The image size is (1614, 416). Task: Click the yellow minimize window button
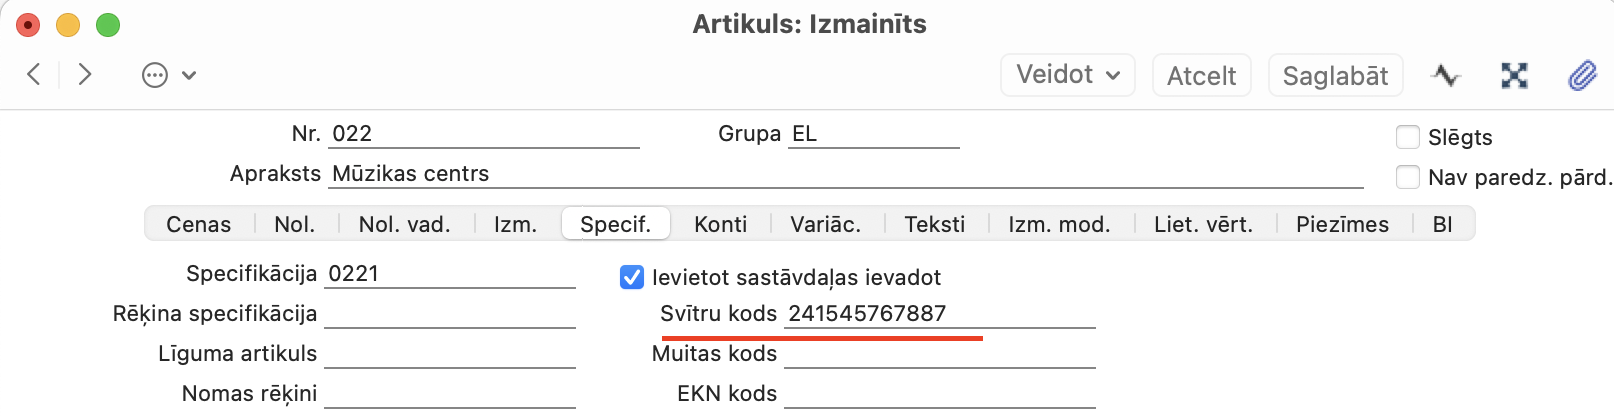coord(68,25)
